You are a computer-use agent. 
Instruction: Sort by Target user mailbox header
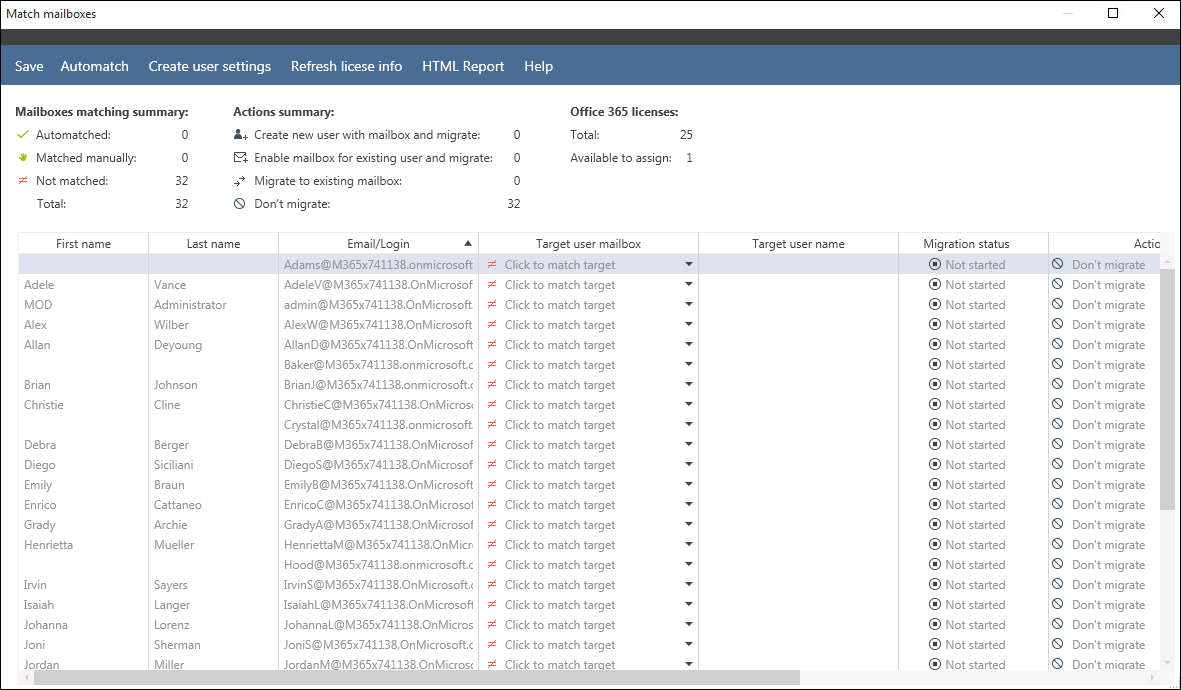coord(588,243)
